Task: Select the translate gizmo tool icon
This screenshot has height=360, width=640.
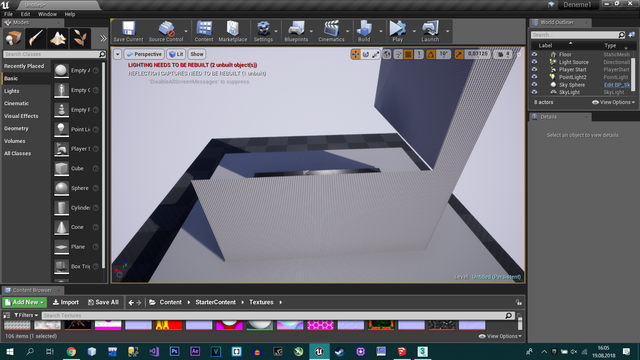Action: [356, 54]
